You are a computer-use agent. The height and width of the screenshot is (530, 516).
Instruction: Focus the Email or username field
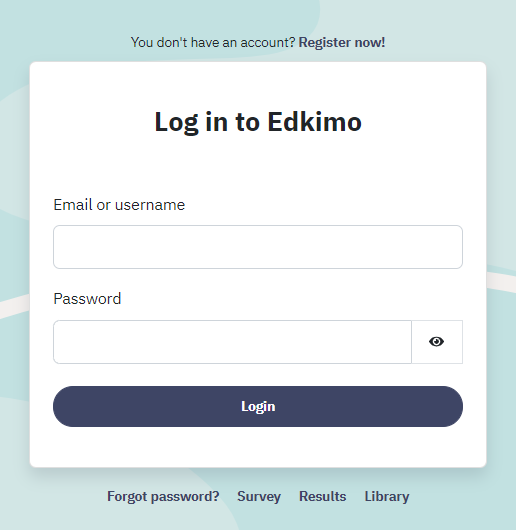pos(258,247)
